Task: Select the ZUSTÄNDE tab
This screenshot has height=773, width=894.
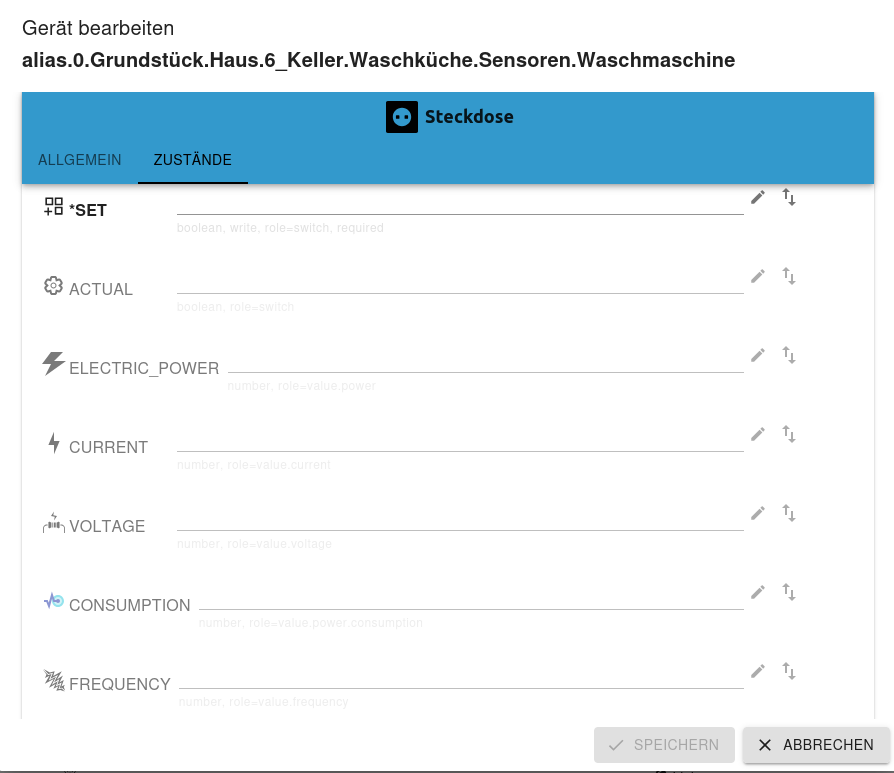Action: tap(193, 160)
